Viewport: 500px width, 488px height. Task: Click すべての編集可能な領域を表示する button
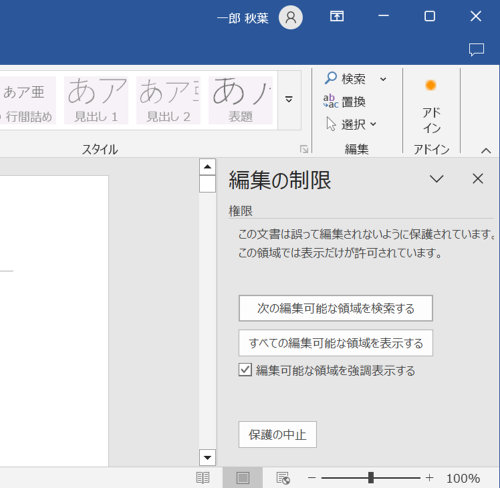coord(336,343)
